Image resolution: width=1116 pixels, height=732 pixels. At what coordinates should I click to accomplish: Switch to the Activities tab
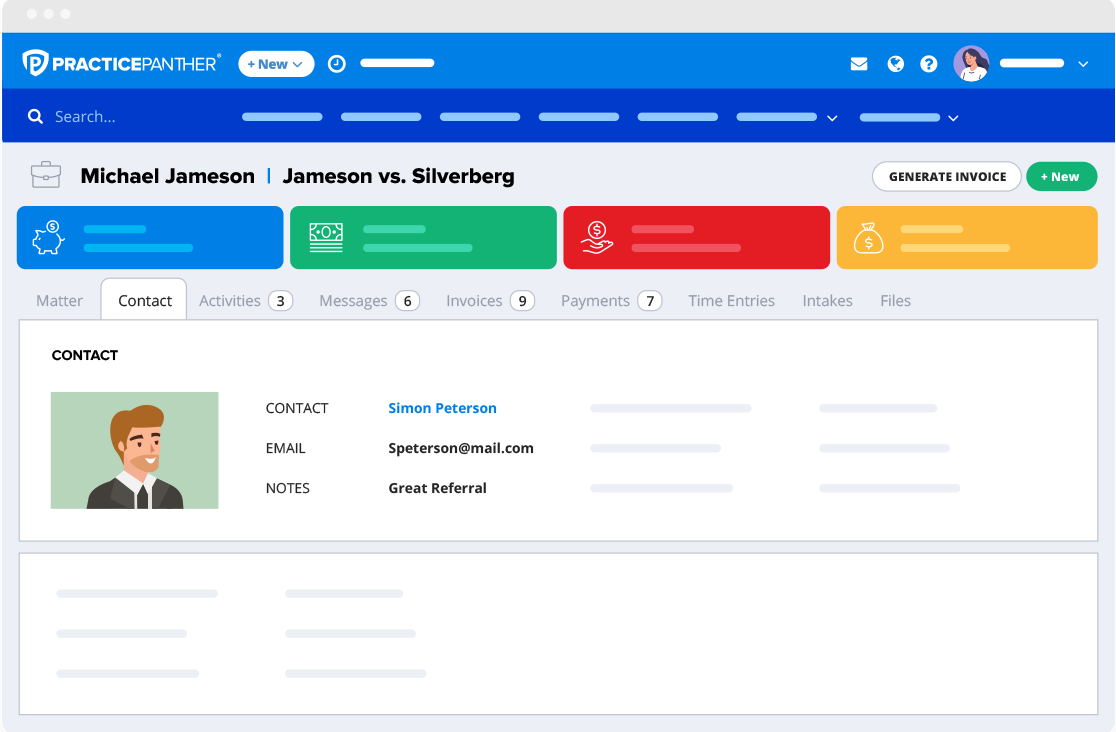(x=244, y=301)
